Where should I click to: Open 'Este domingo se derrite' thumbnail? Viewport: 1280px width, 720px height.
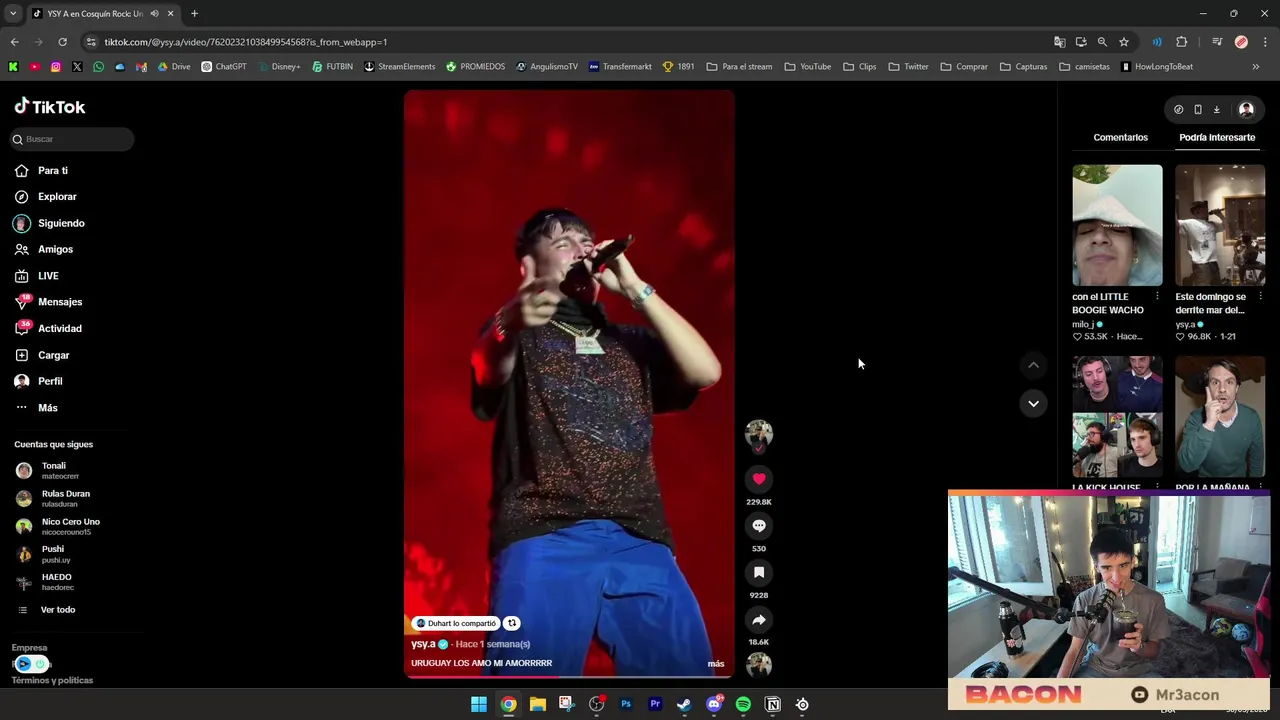[1220, 225]
